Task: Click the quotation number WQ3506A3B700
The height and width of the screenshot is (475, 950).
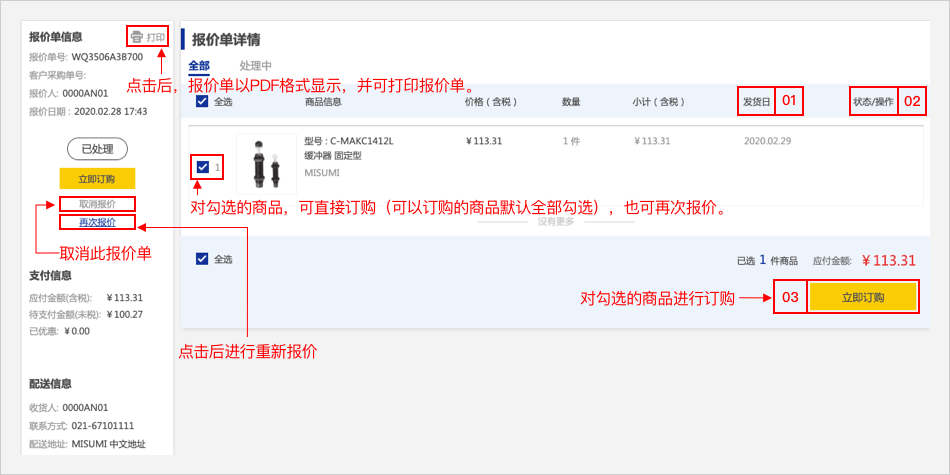Action: point(107,57)
